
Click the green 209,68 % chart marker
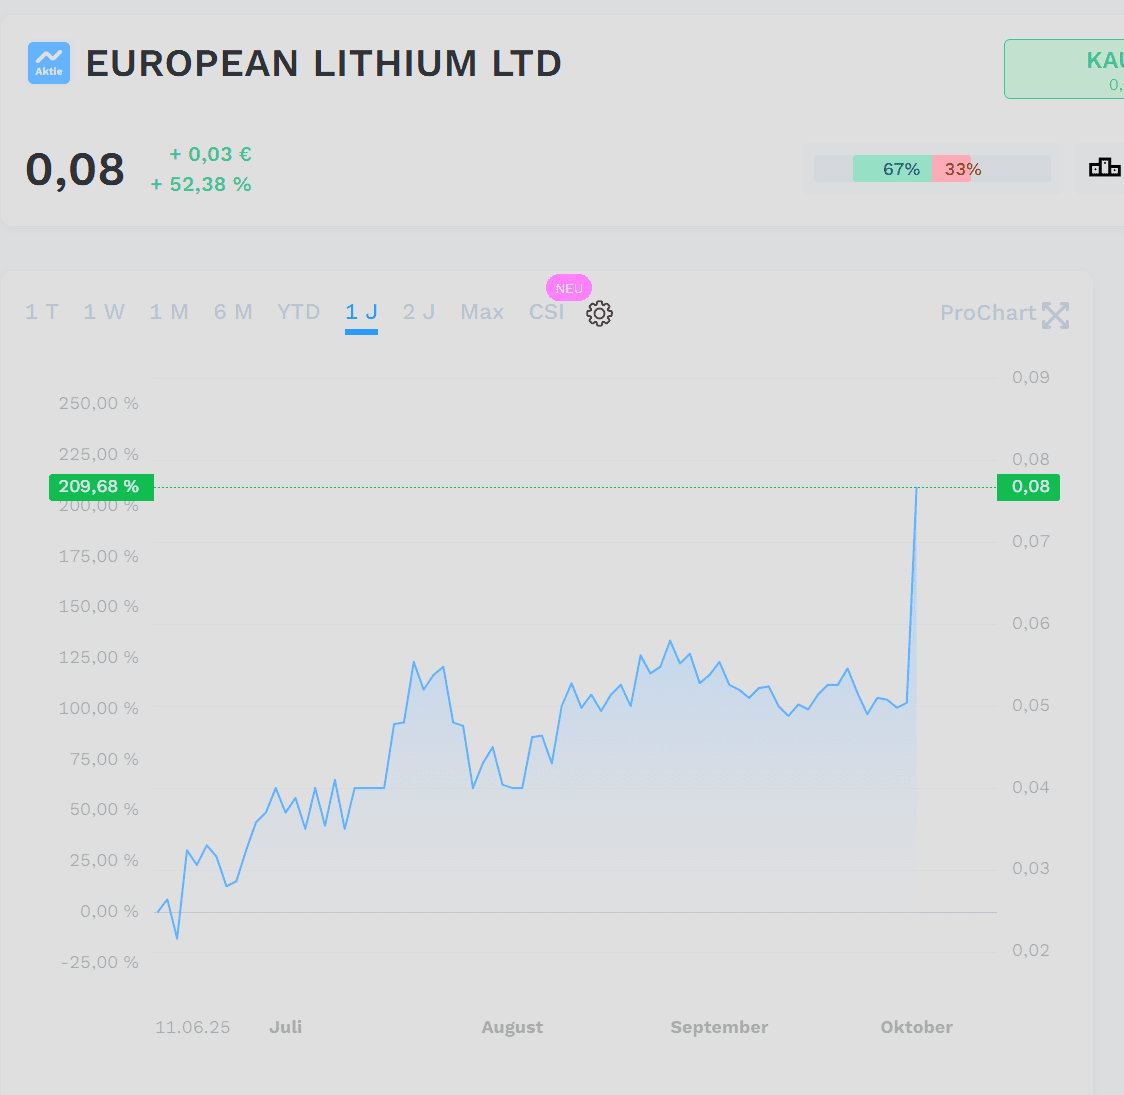101,487
